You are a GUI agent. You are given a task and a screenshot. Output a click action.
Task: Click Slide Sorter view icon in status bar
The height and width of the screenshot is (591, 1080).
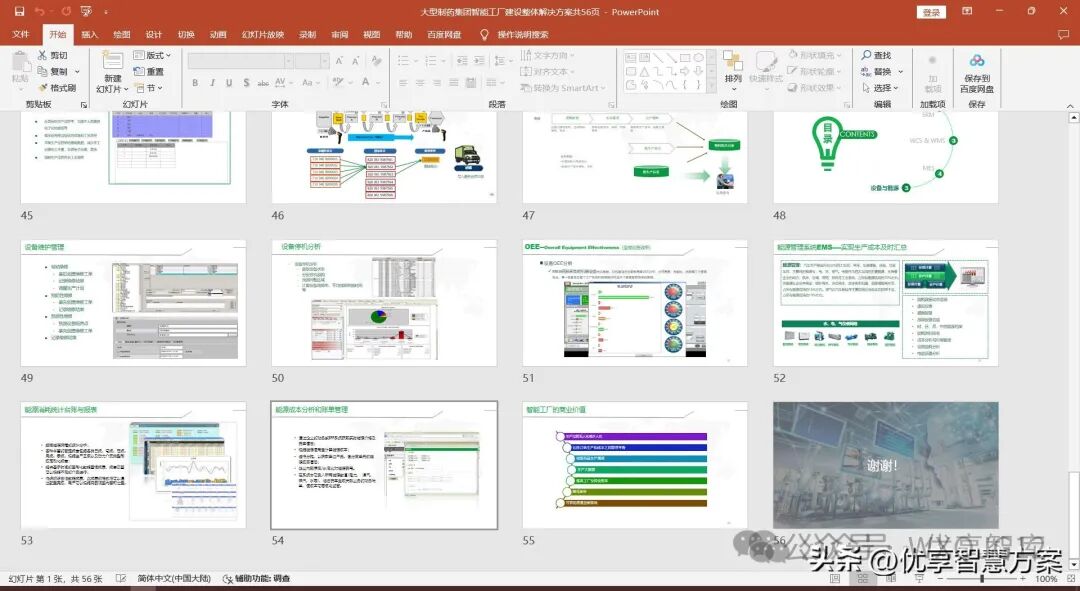pos(862,579)
